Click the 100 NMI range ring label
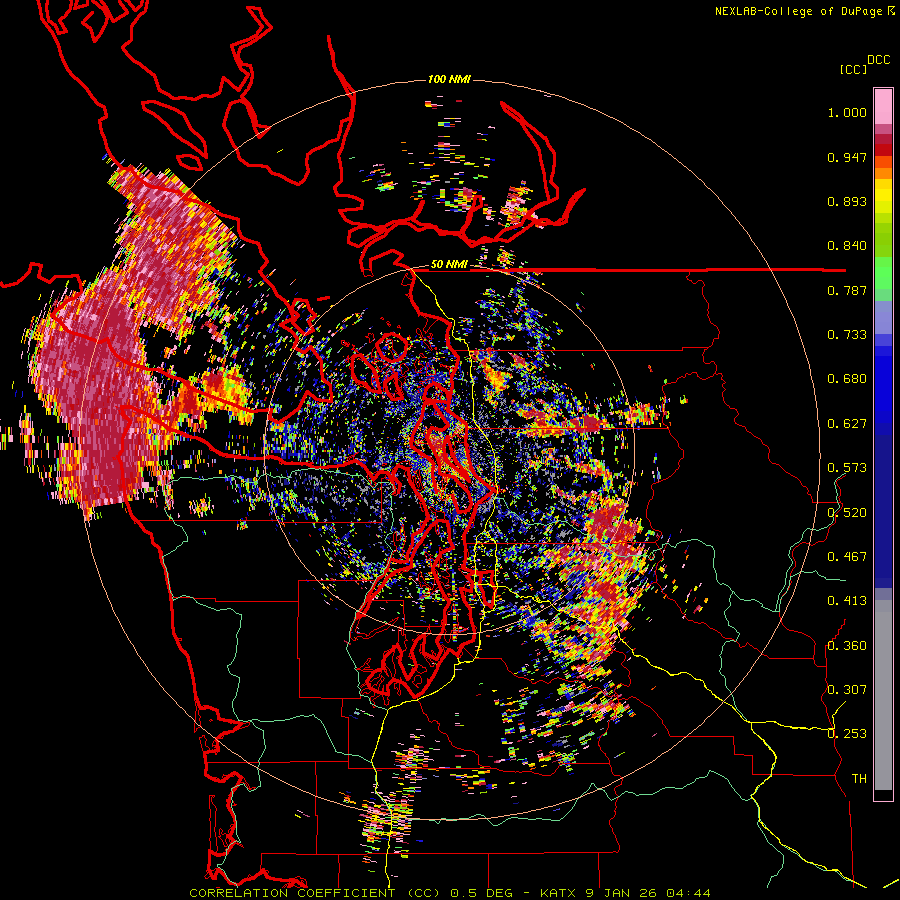Viewport: 900px width, 900px height. point(449,79)
